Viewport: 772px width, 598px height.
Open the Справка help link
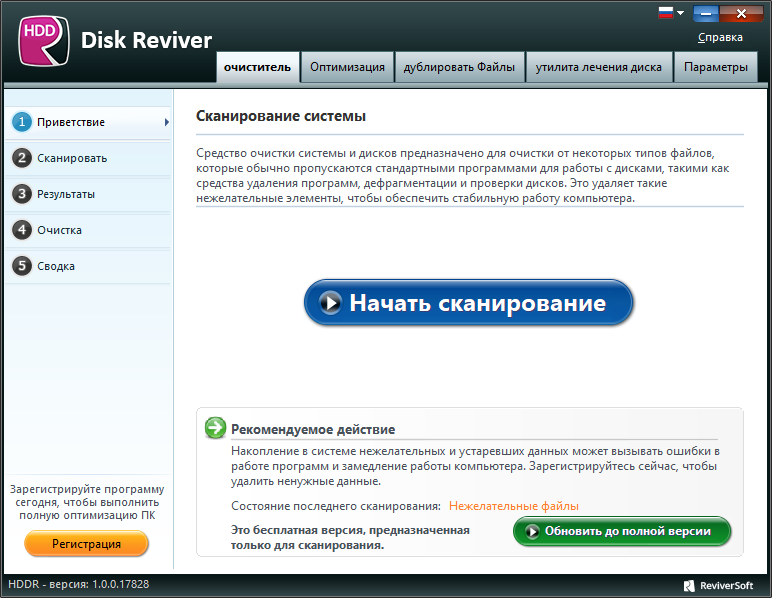(720, 37)
